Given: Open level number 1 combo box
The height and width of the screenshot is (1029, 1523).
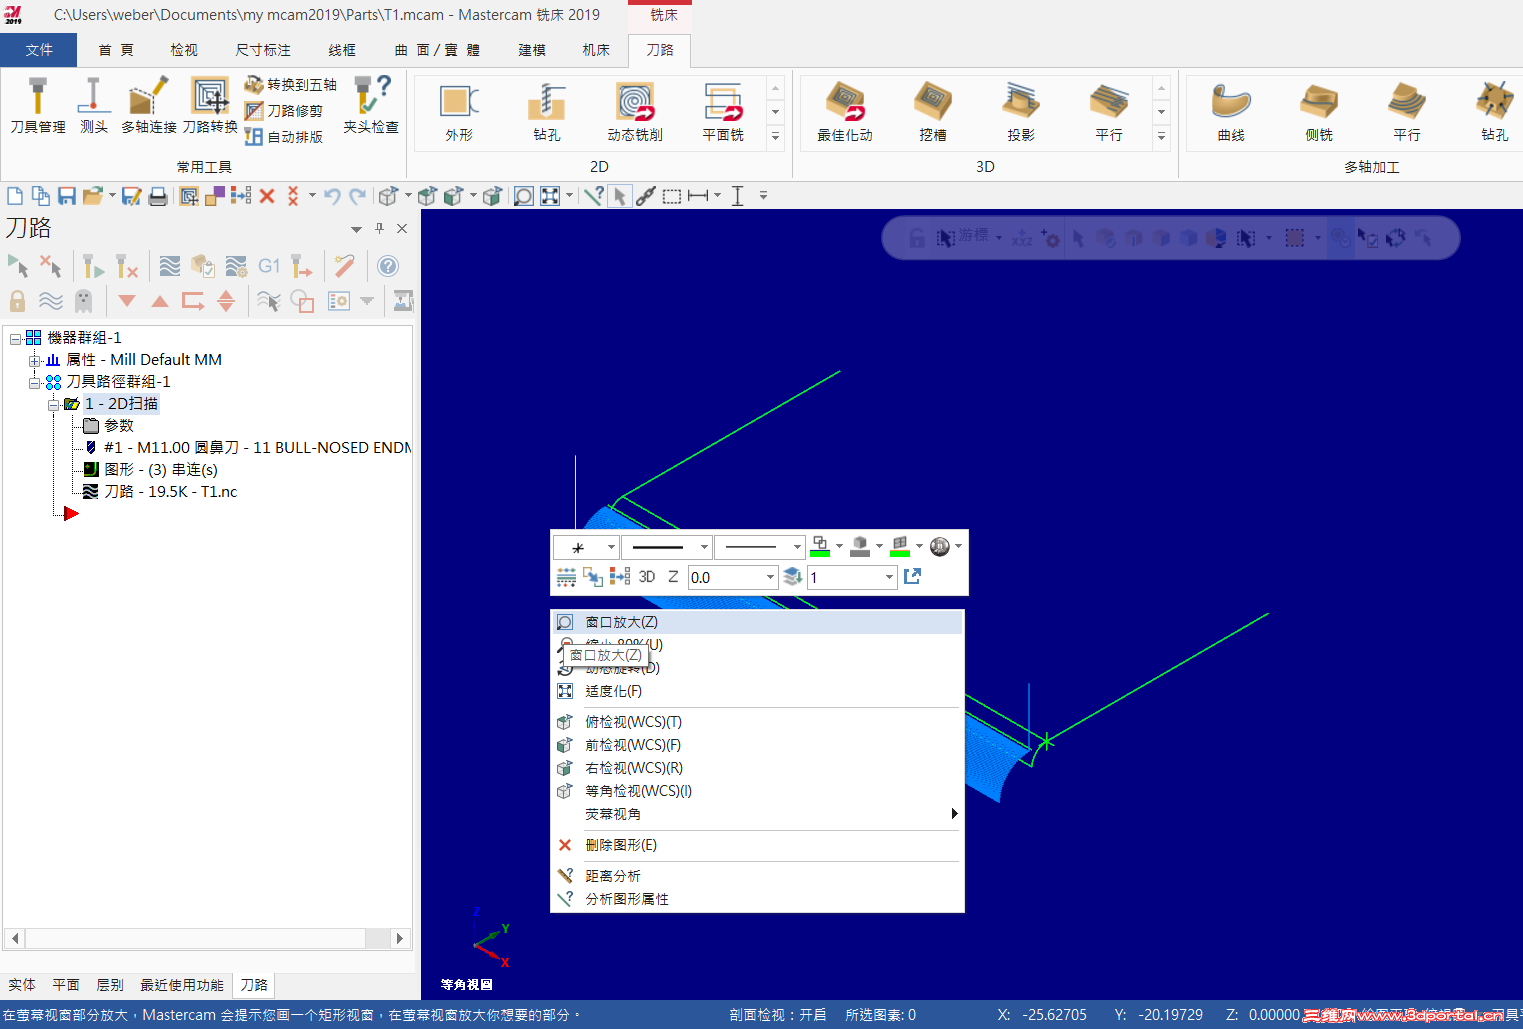Looking at the screenshot, I should (x=852, y=577).
